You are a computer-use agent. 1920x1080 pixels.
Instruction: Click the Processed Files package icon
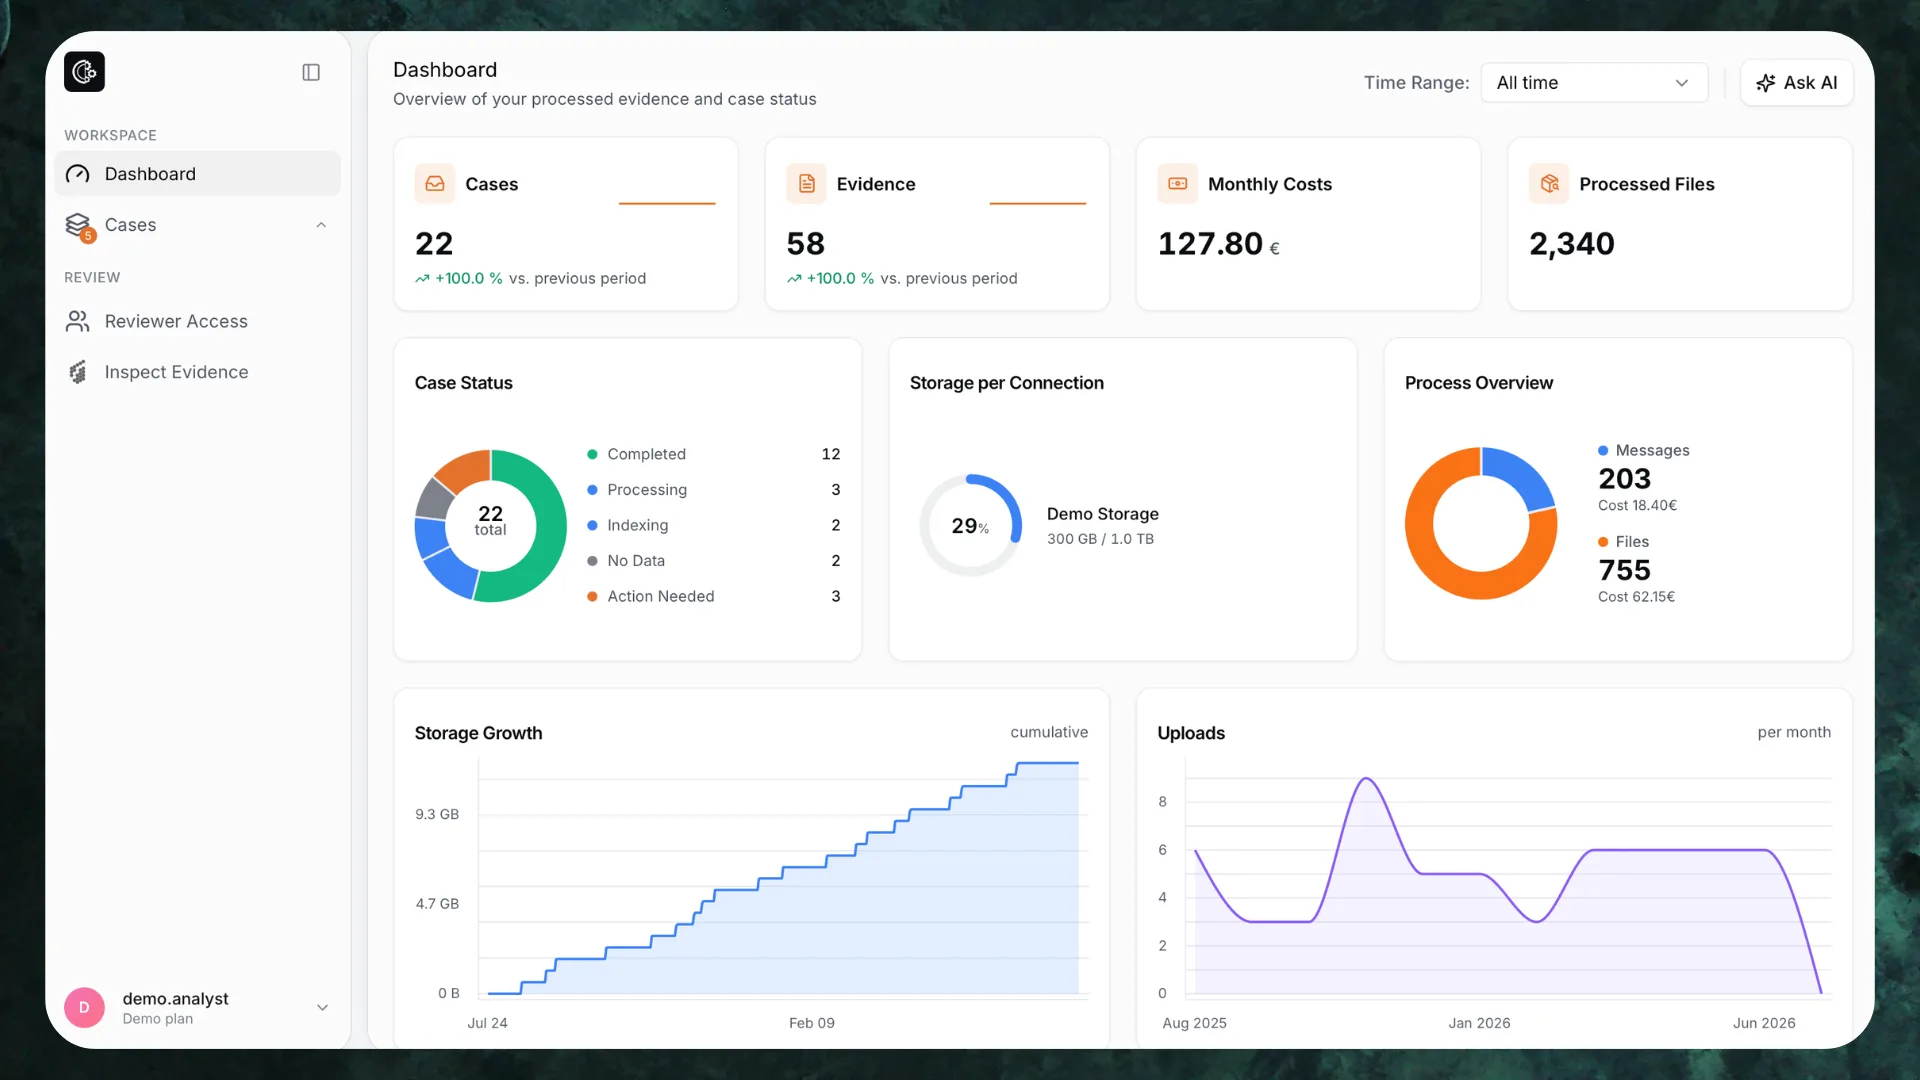(x=1549, y=184)
